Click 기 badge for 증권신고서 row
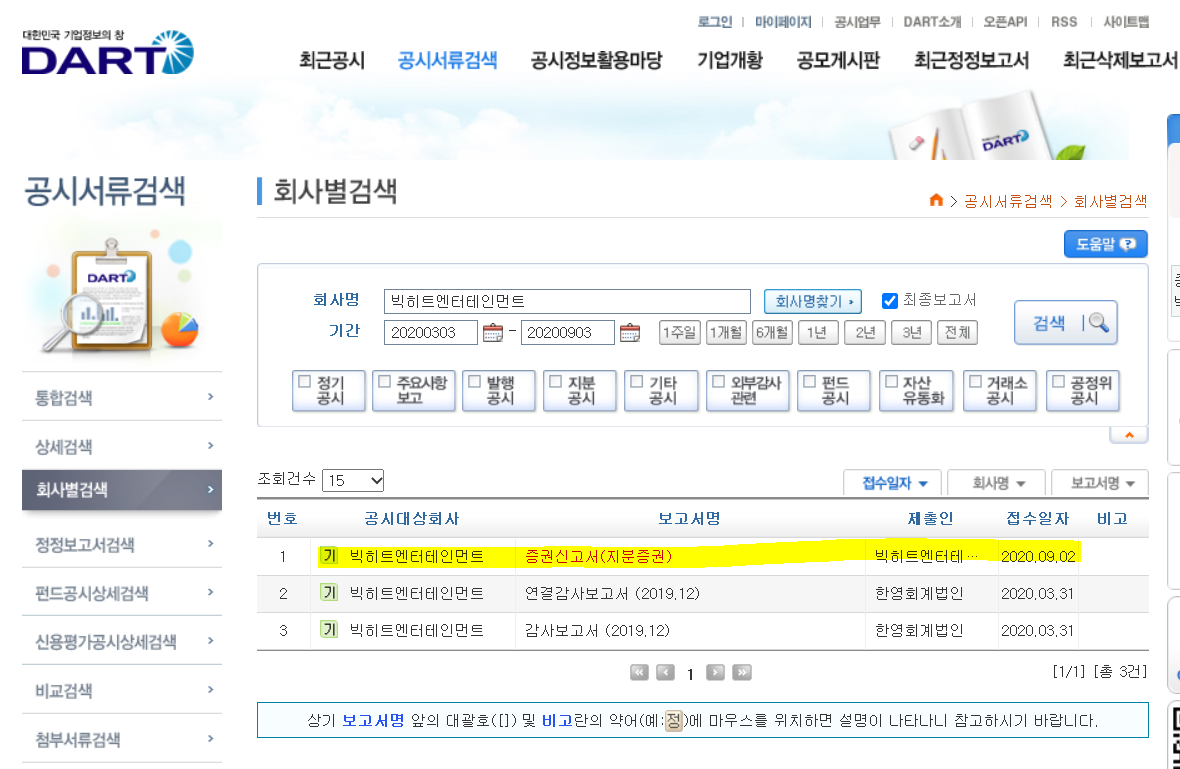1180x769 pixels. [x=329, y=556]
